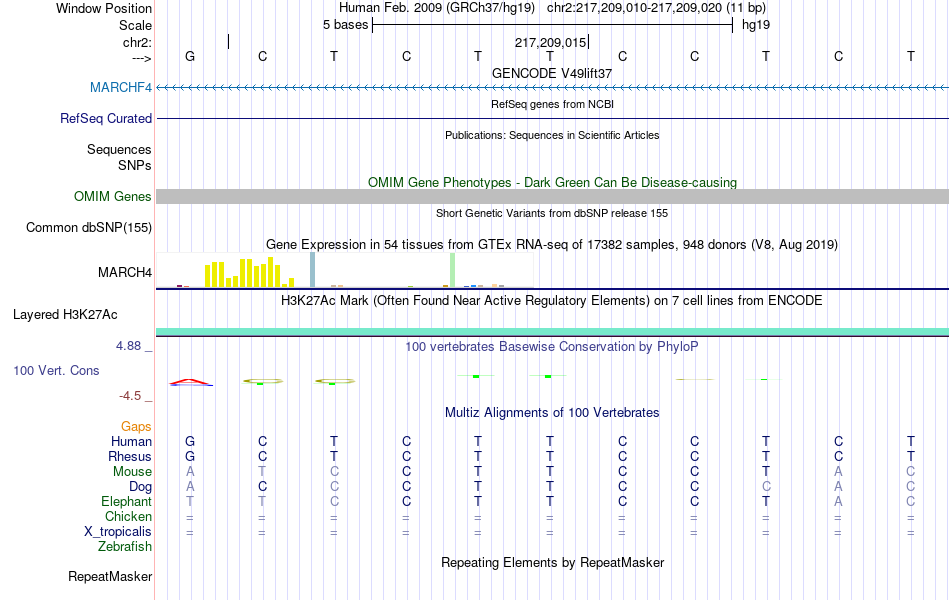Image resolution: width=950 pixels, height=600 pixels.
Task: Click Short Genetic Variants from dbSNP title
Action: (552, 213)
